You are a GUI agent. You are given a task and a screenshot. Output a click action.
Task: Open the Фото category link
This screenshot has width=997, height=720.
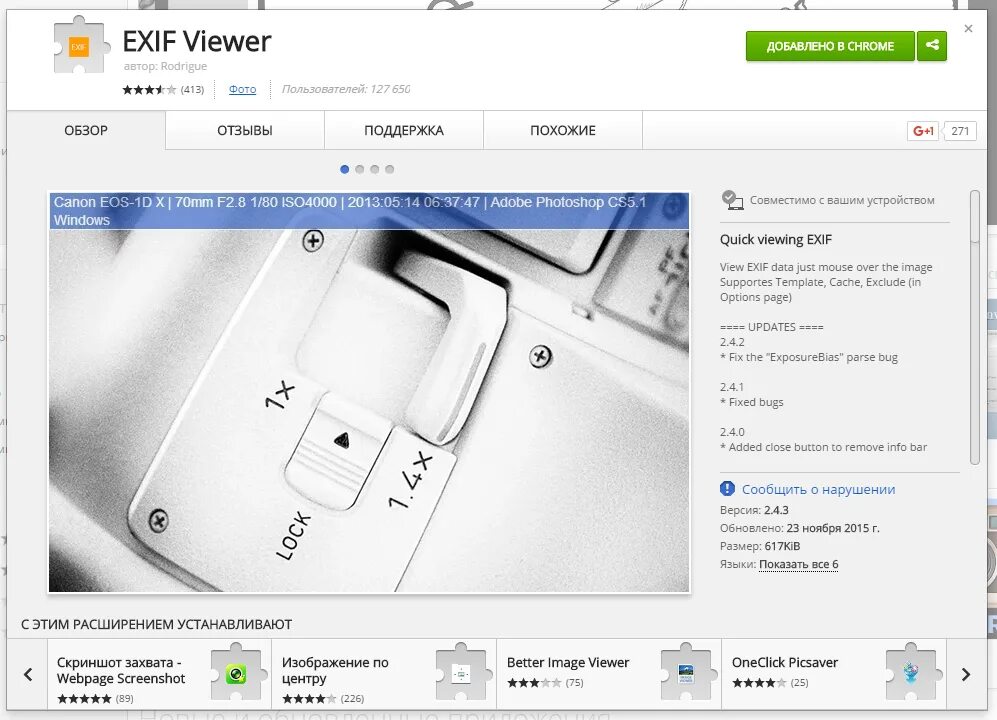242,90
